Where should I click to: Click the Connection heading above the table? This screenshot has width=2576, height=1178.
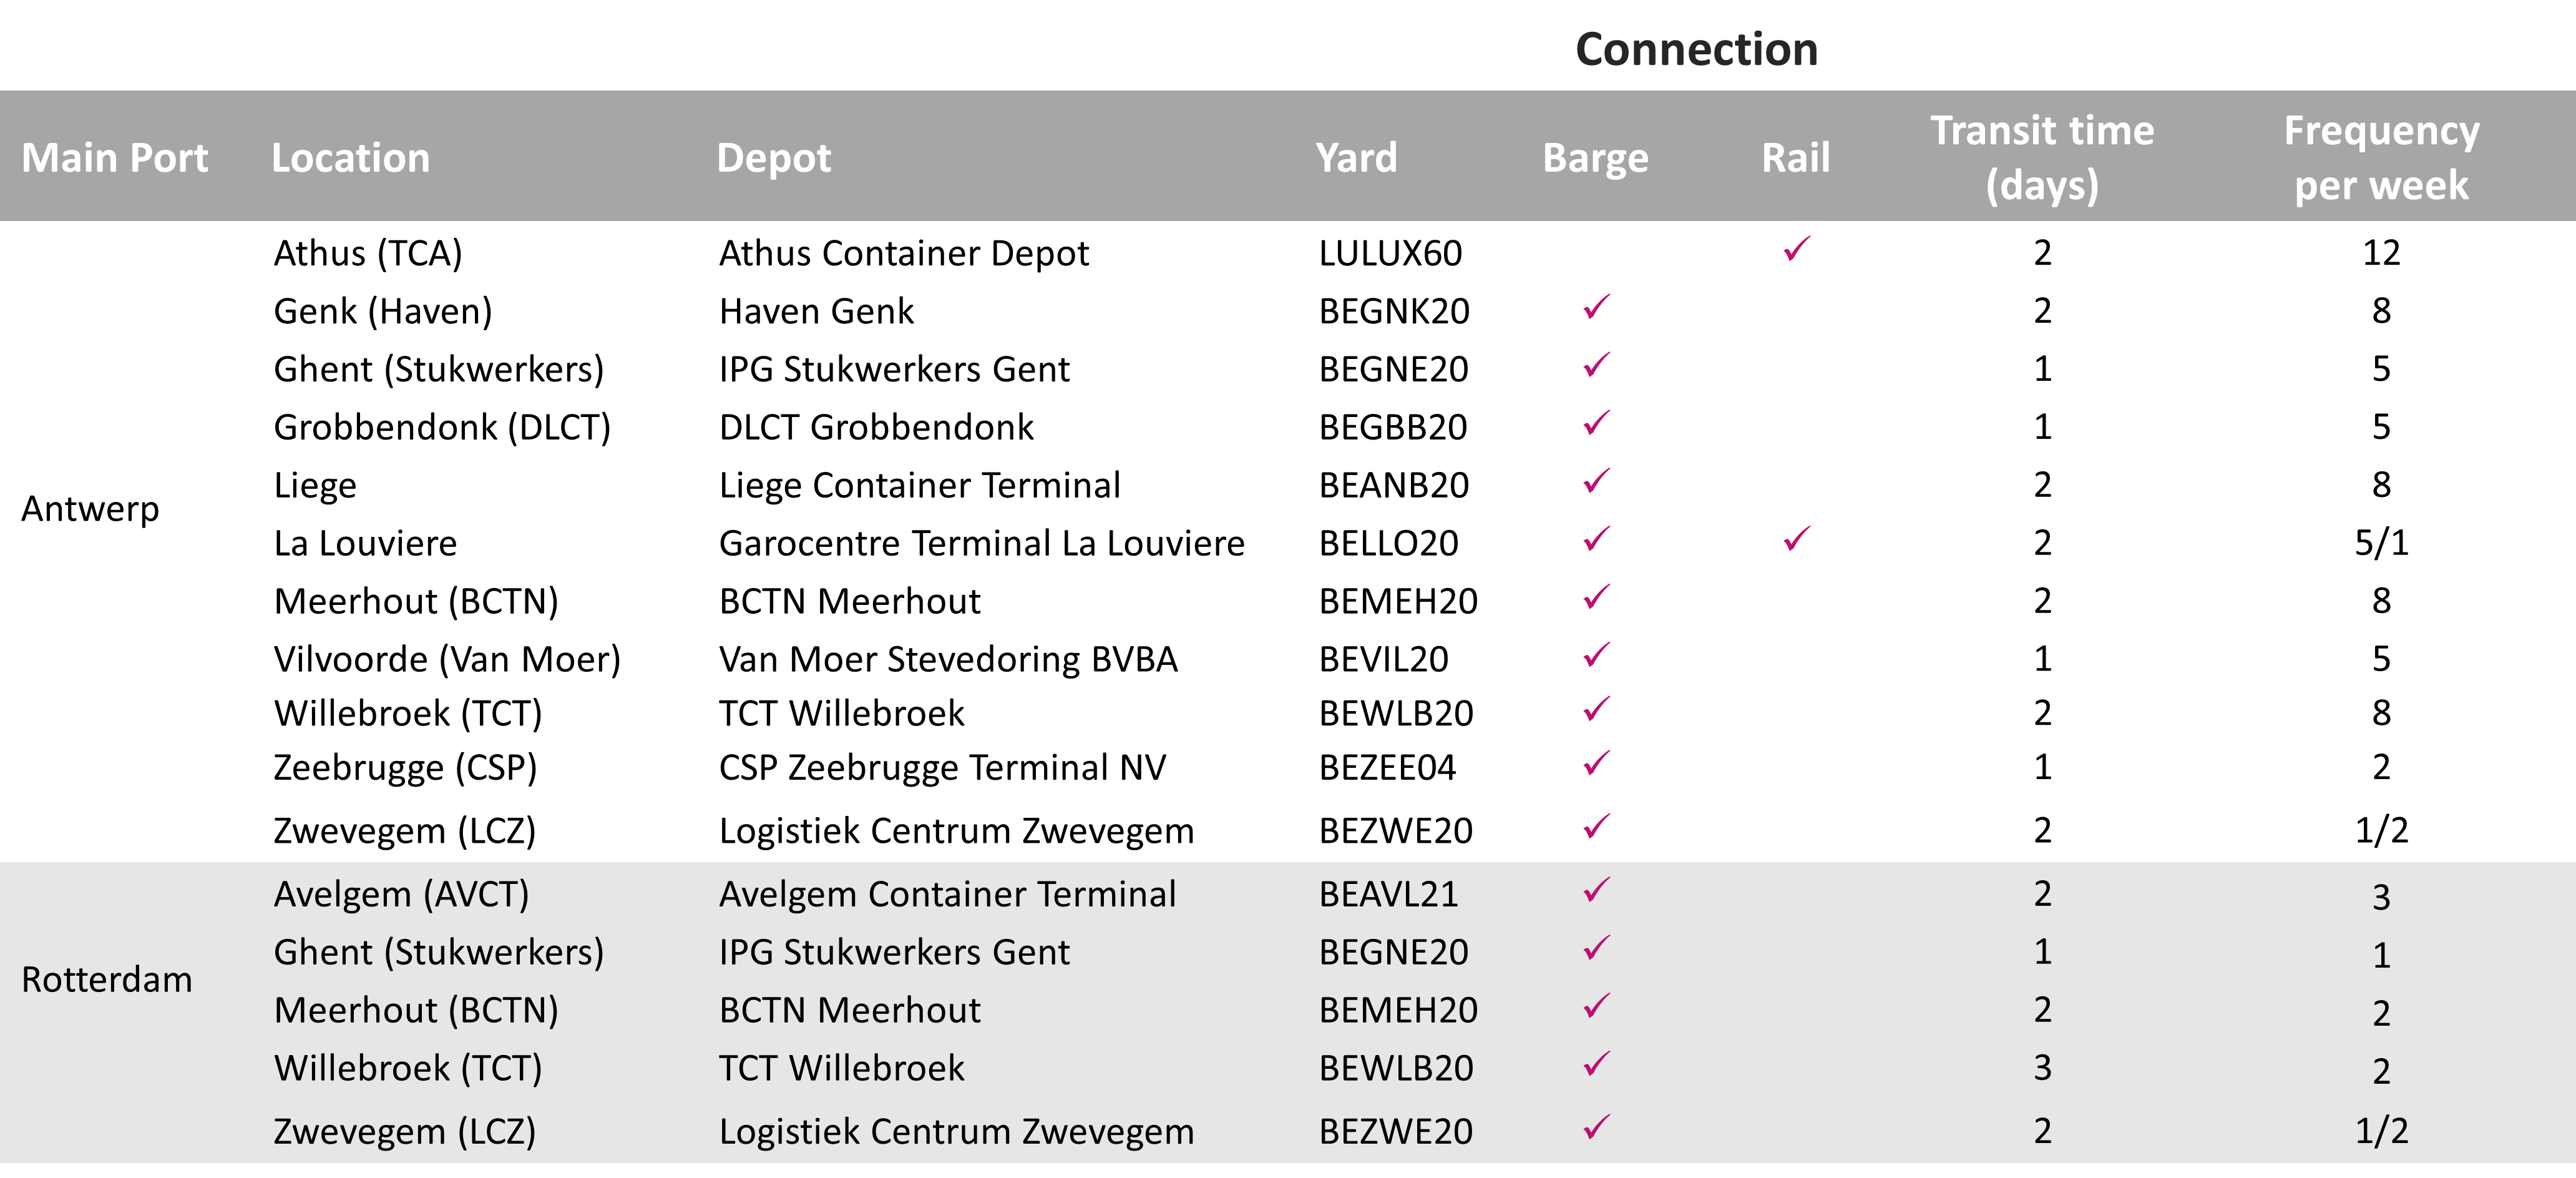[1696, 49]
